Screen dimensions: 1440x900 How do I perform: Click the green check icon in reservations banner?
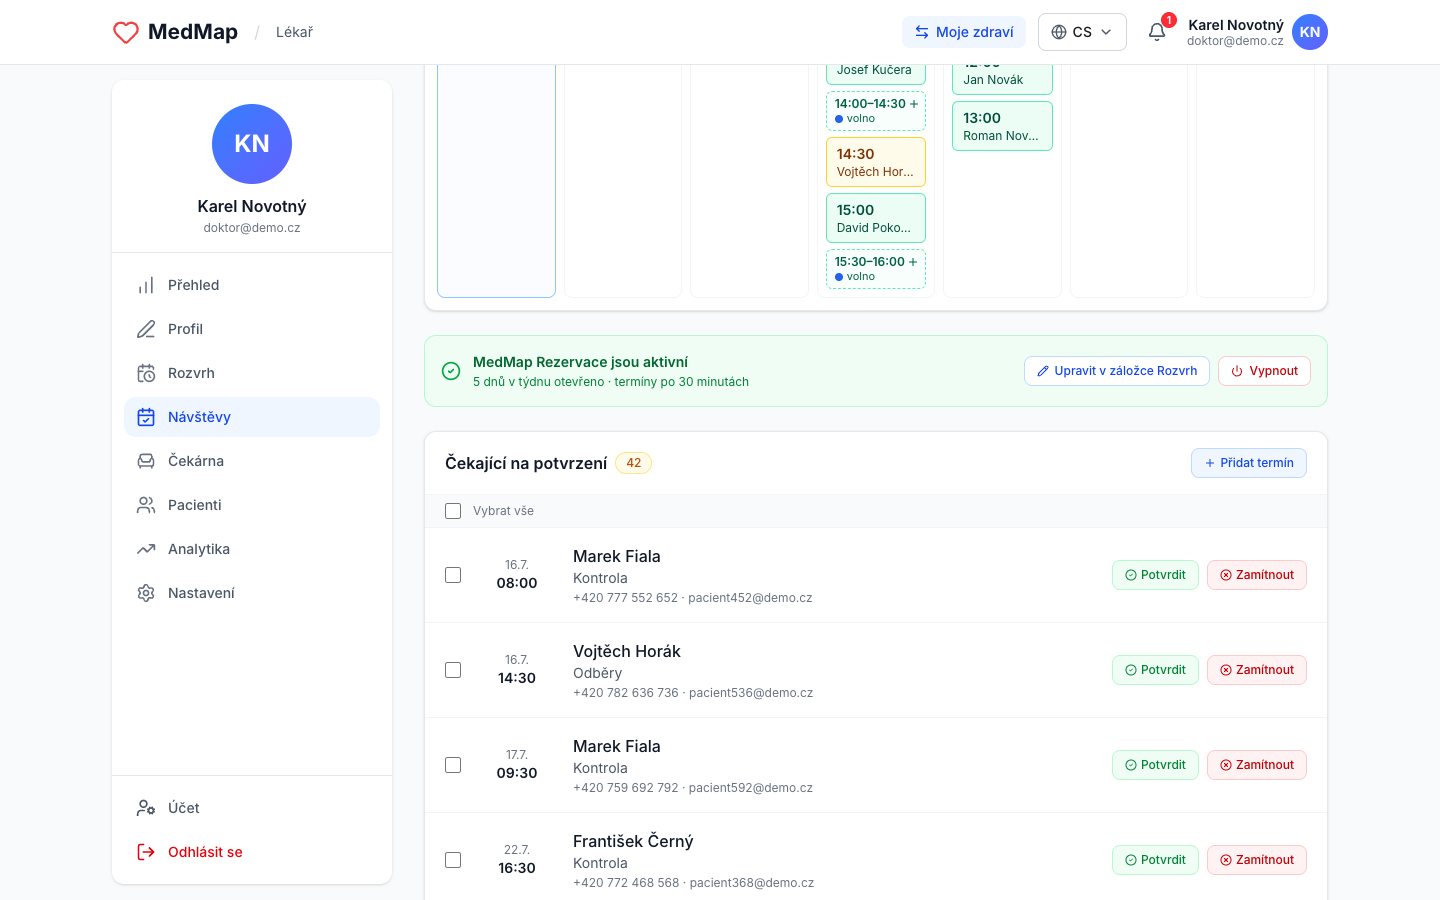pos(451,371)
